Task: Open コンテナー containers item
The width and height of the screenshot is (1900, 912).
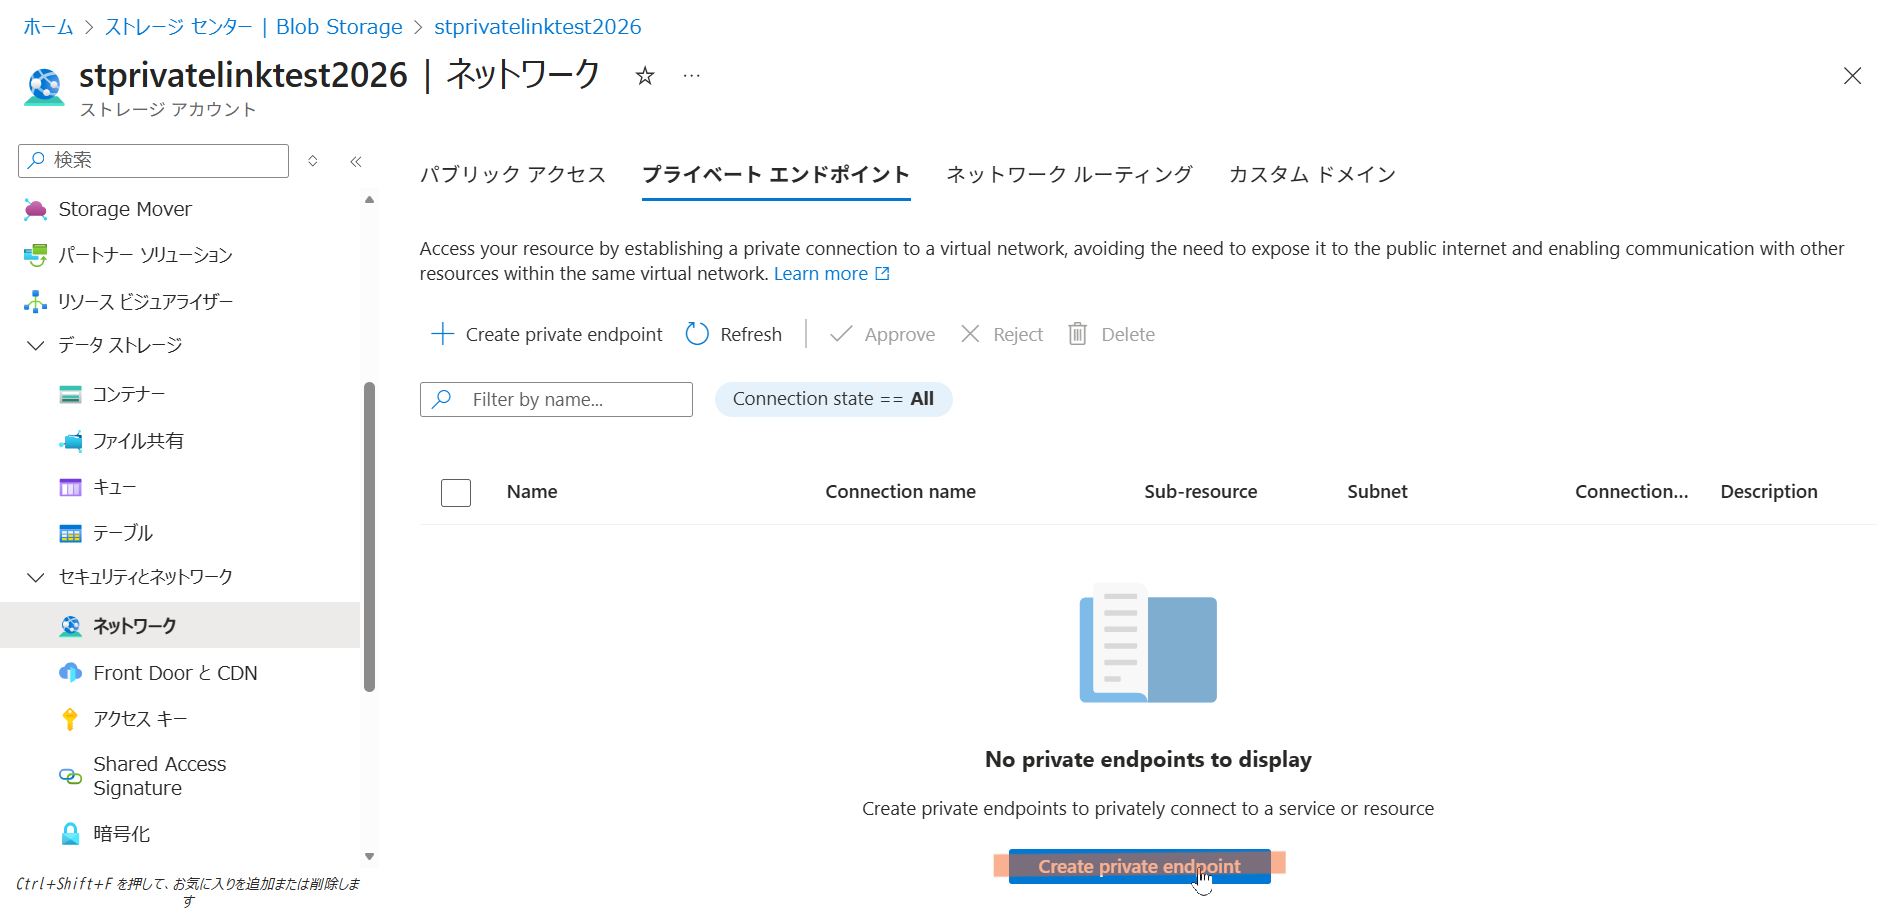Action: [129, 394]
